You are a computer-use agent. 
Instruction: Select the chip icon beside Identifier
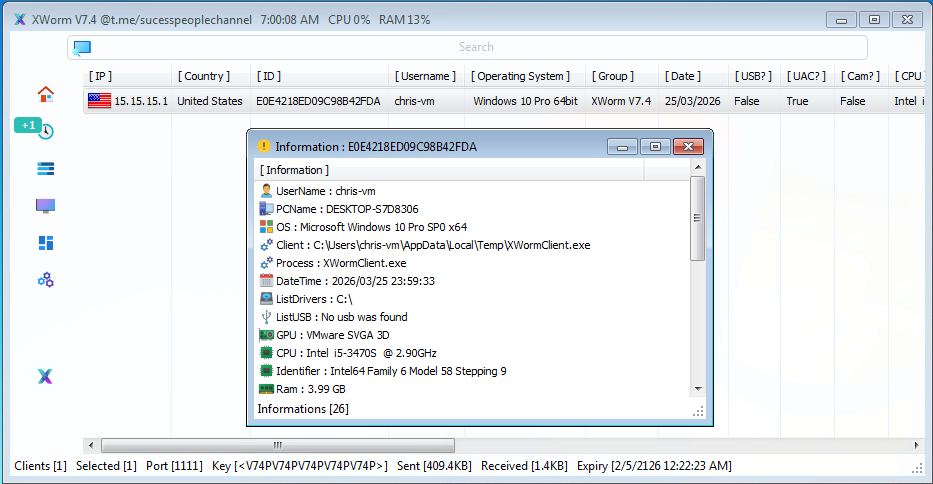coord(266,370)
